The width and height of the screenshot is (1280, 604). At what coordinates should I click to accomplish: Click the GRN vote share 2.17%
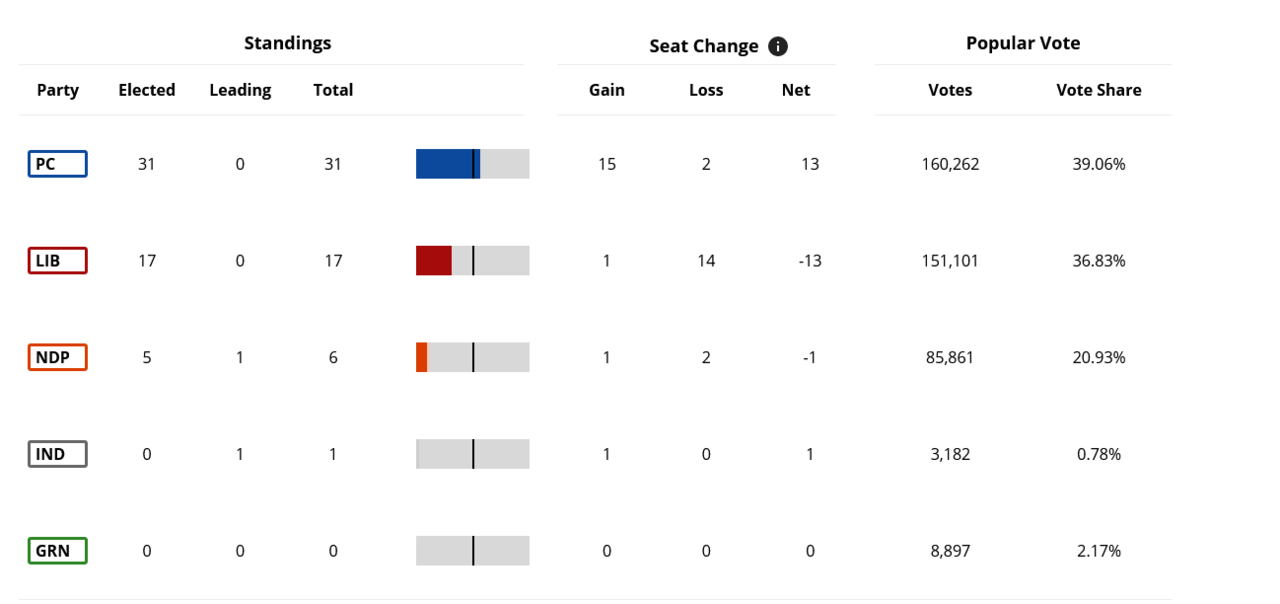click(1098, 551)
